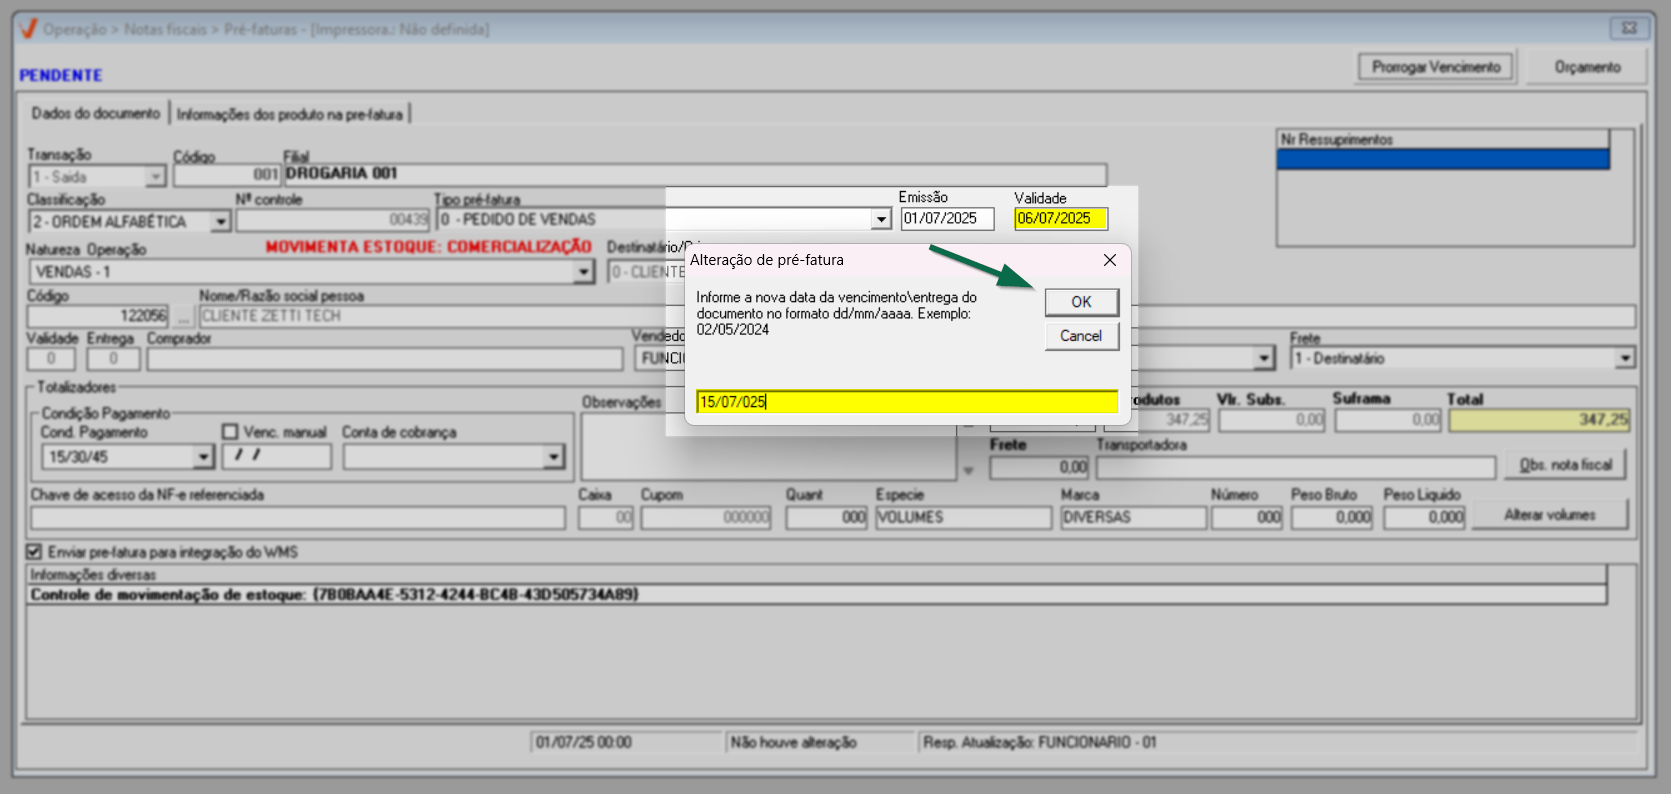This screenshot has width=1671, height=794.
Task: Click the Filial field DROGARIA 001
Action: (x=695, y=174)
